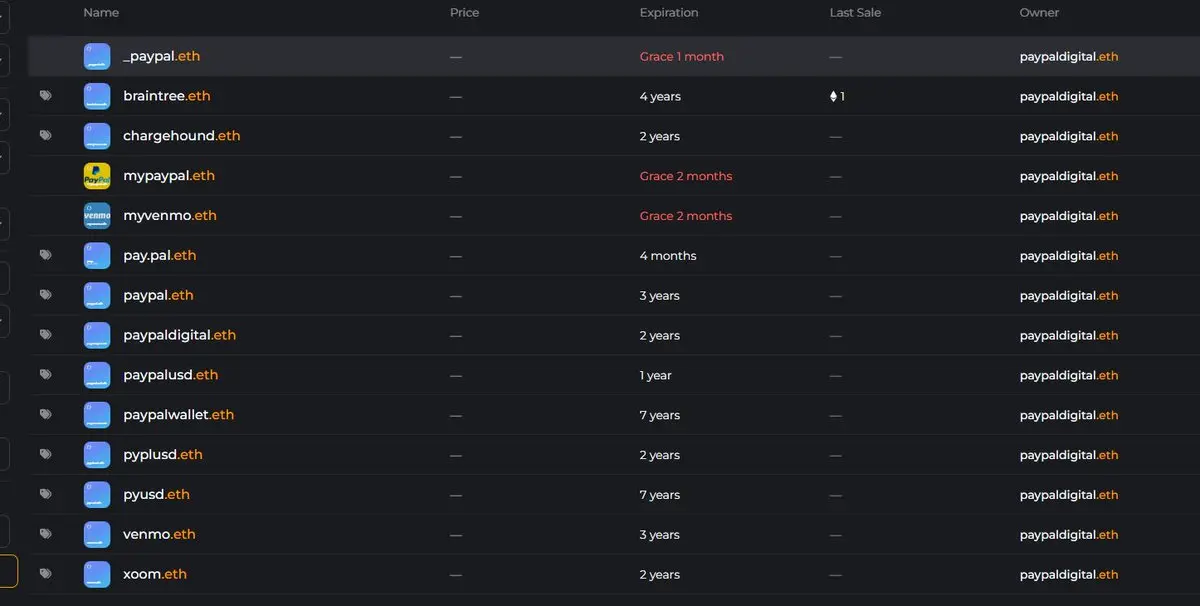Sort by the Last Sale column header
Viewport: 1200px width, 606px height.
[855, 13]
